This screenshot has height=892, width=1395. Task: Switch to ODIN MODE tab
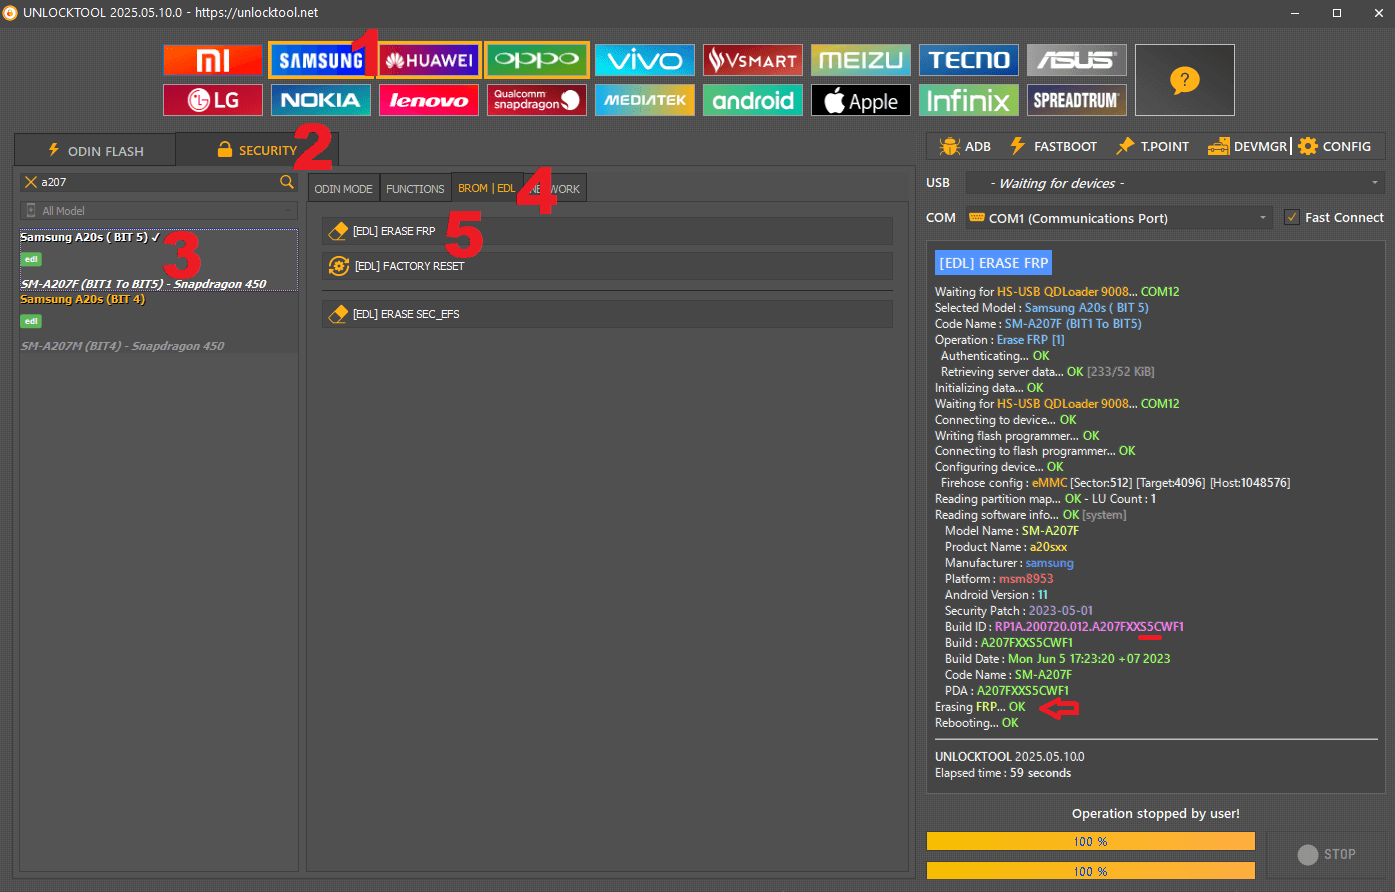pyautogui.click(x=343, y=188)
